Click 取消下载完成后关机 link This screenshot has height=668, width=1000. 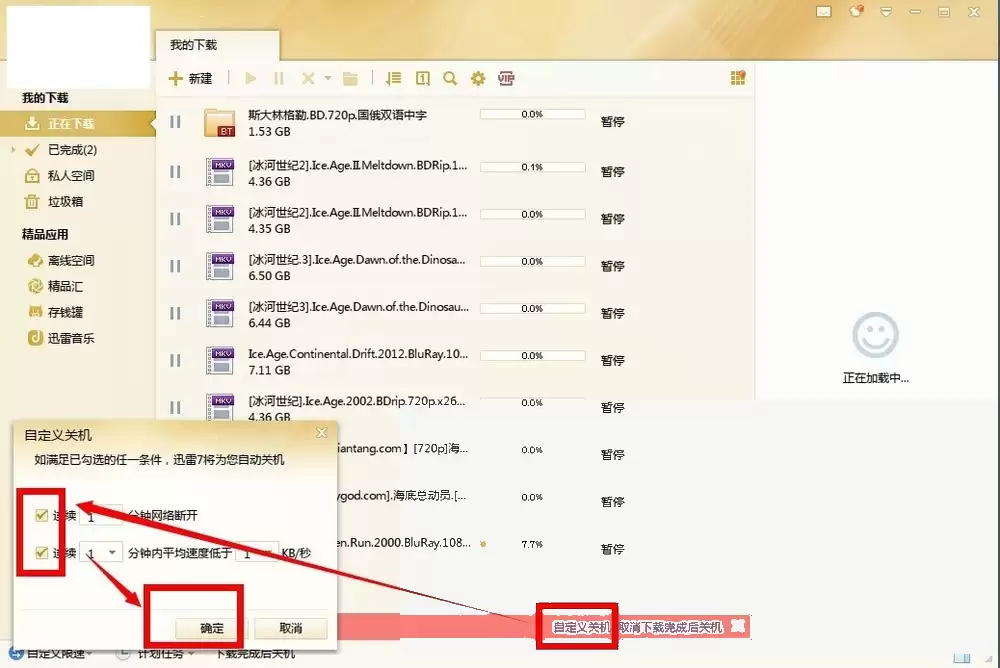[x=671, y=627]
